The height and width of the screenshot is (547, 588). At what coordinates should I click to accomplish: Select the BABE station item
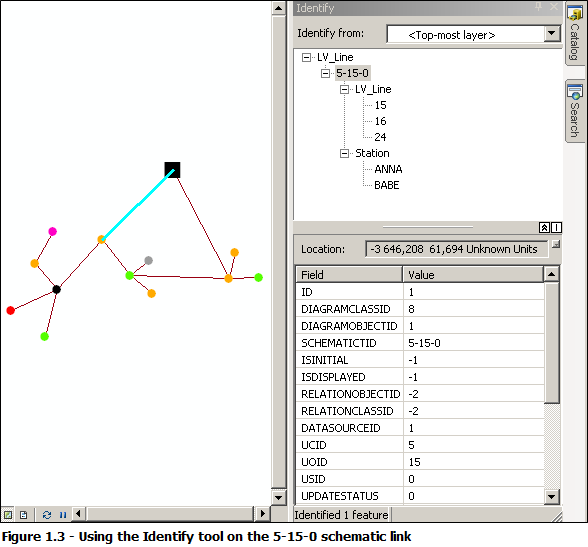pyautogui.click(x=387, y=185)
